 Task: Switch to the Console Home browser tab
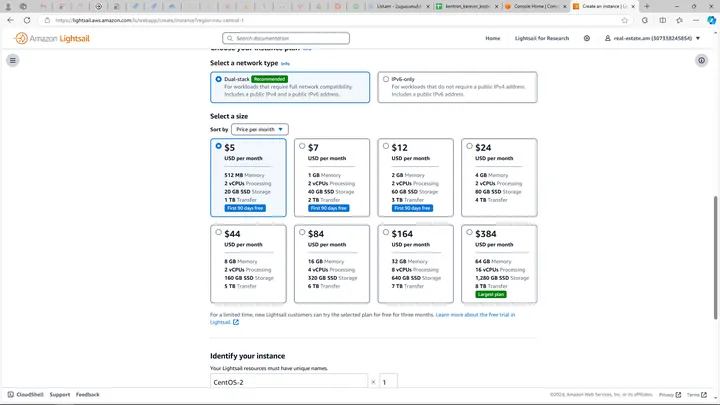(533, 6)
